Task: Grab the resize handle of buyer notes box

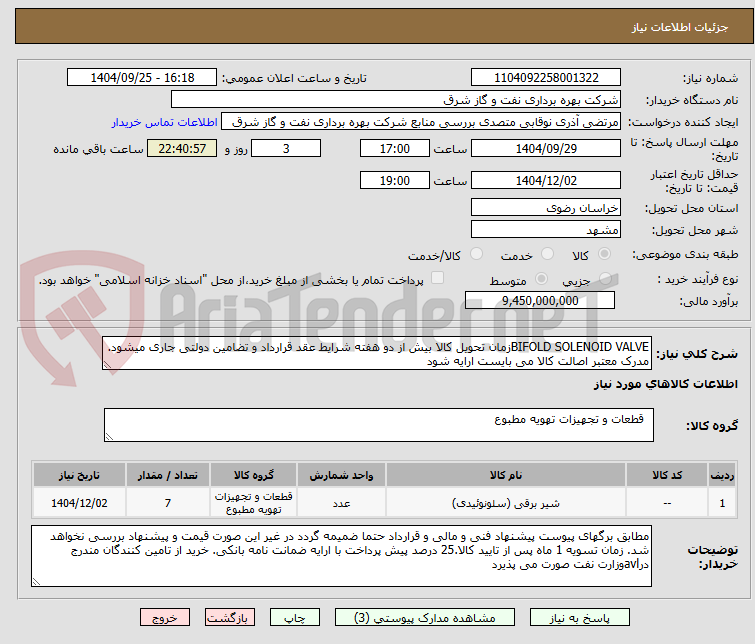Action: pos(36,582)
